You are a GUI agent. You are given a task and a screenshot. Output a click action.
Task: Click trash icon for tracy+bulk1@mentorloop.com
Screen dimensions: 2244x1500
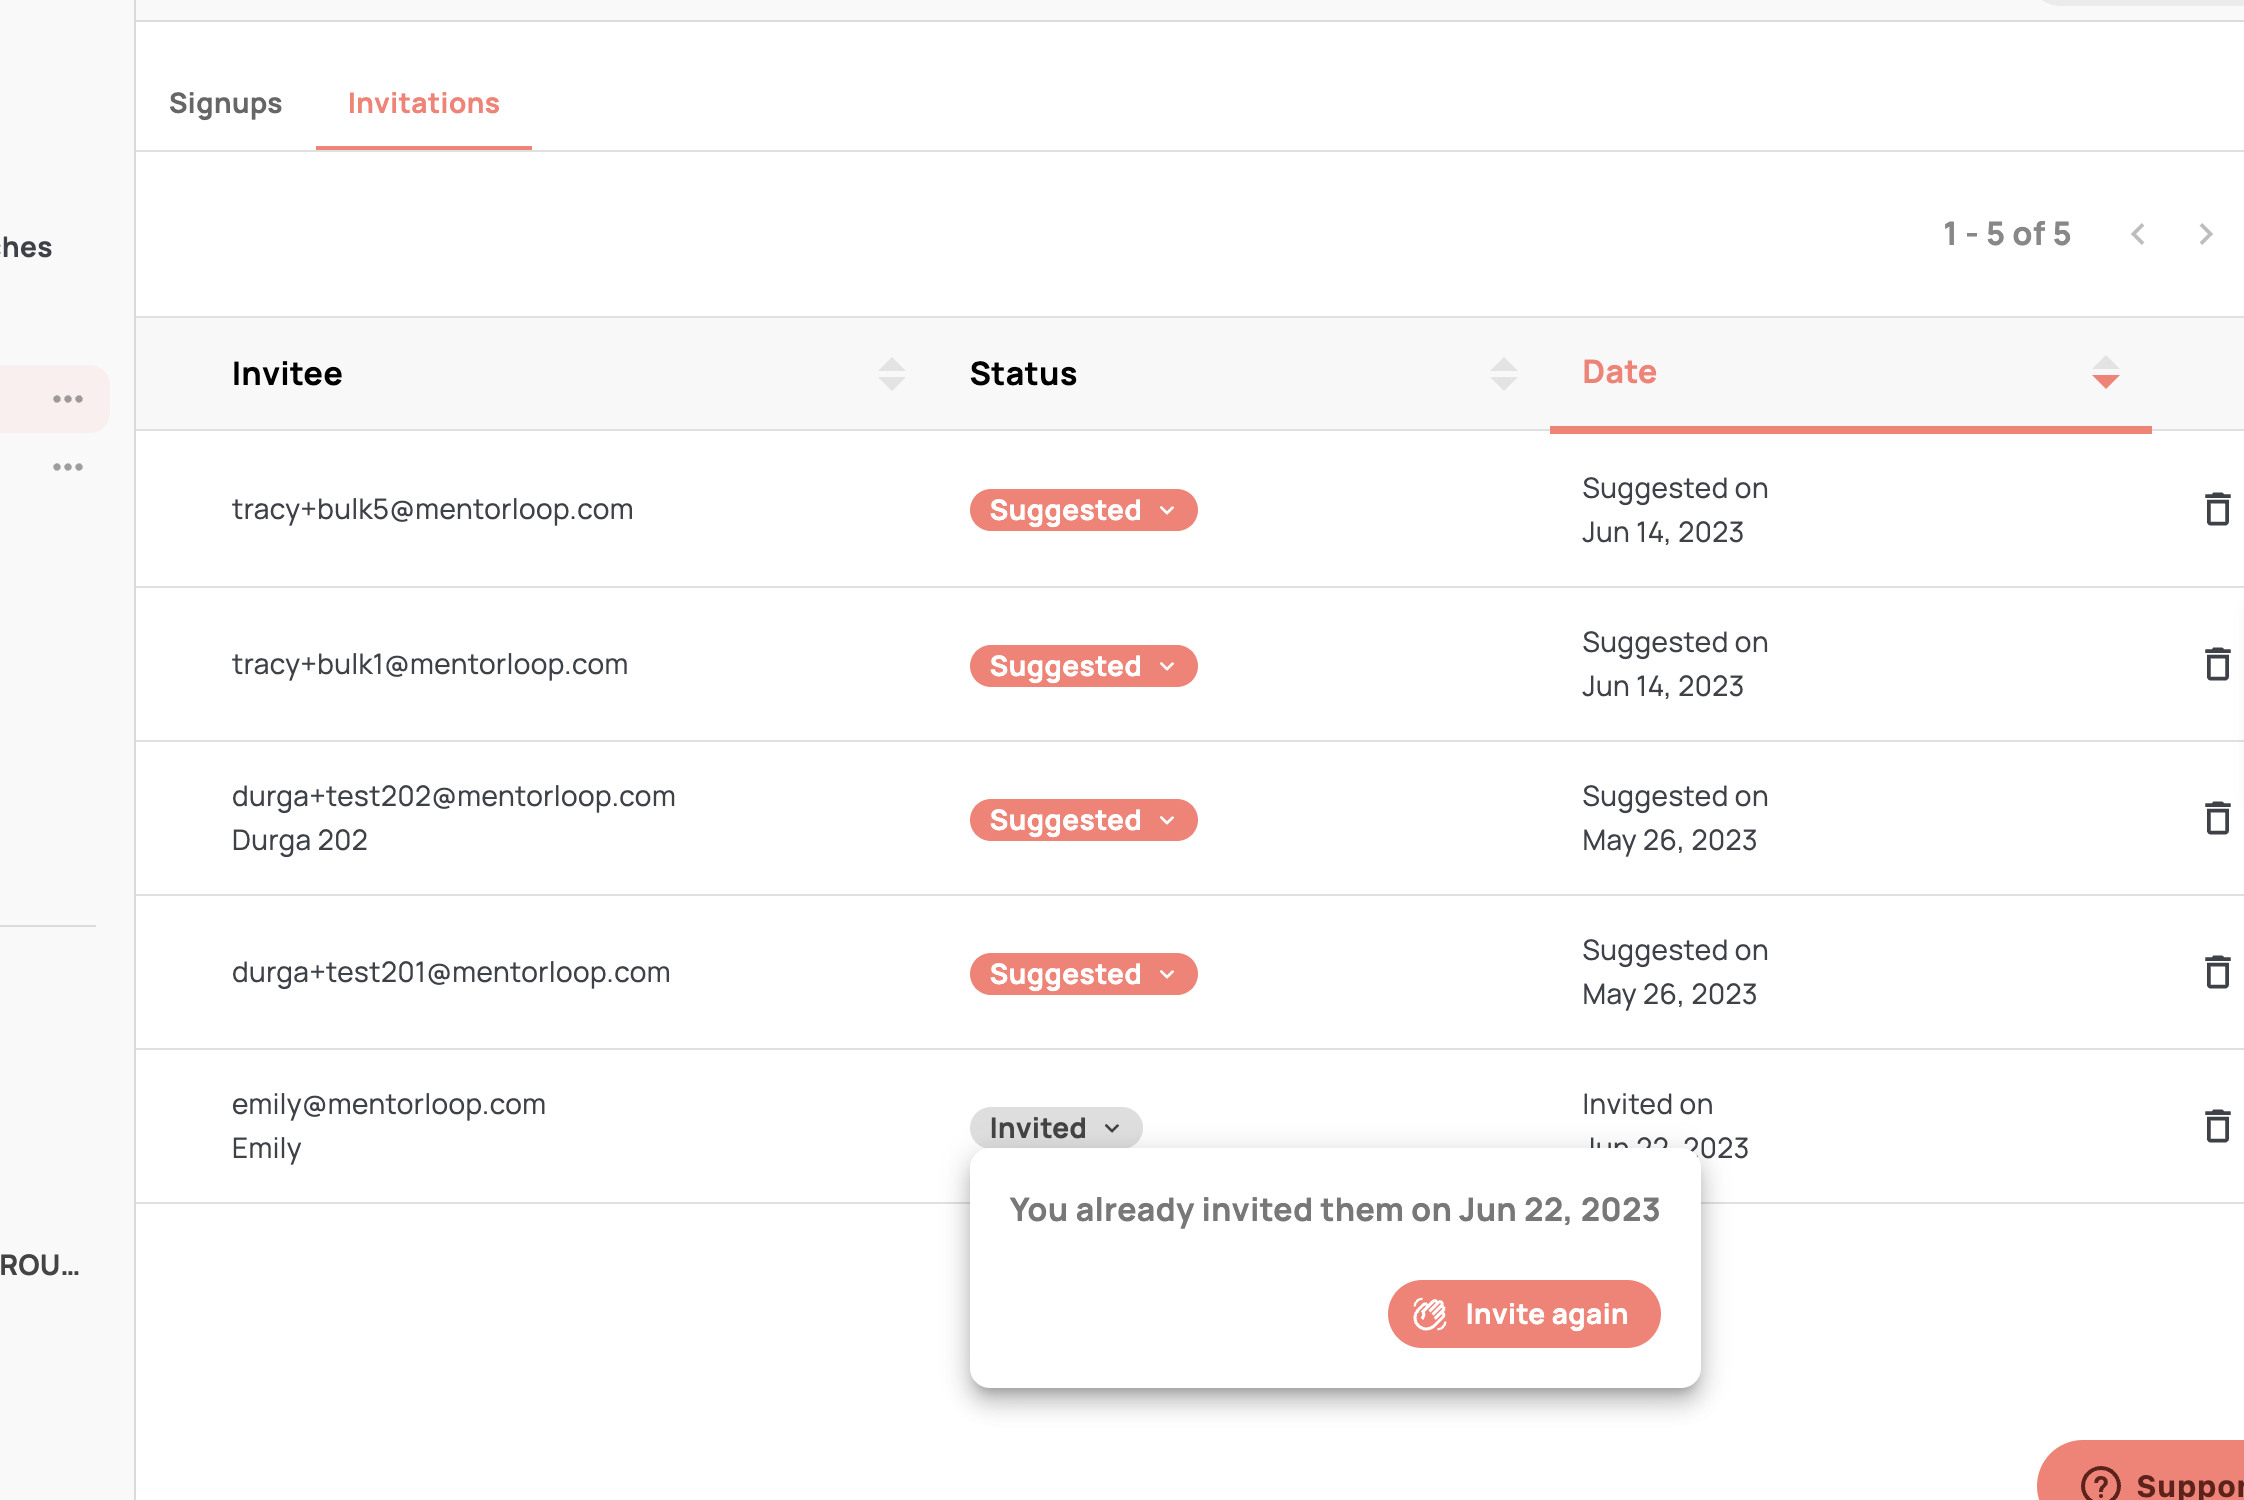point(2217,664)
